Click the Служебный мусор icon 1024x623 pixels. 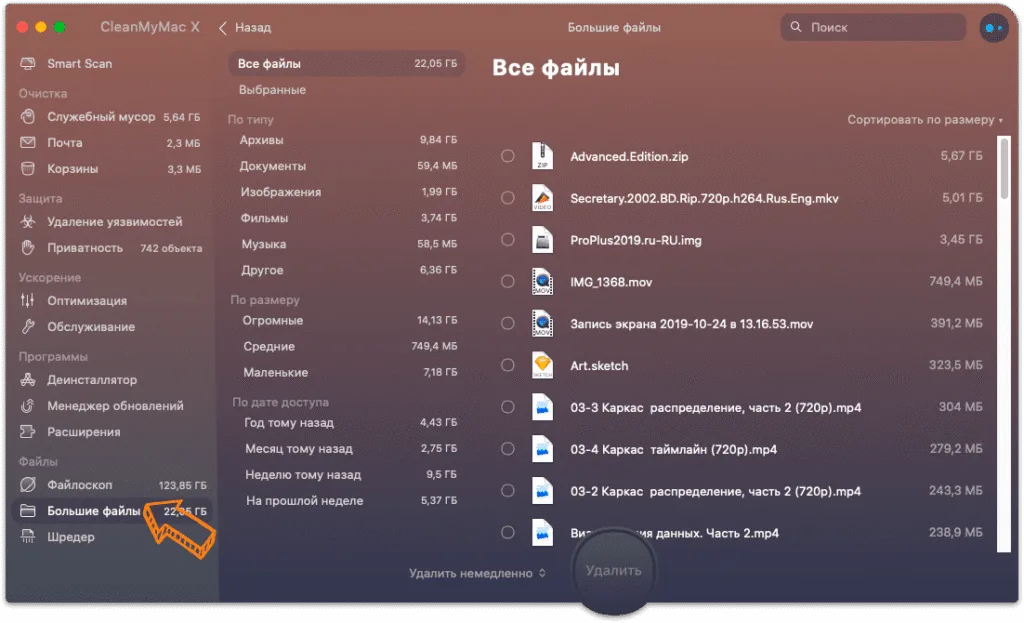27,117
